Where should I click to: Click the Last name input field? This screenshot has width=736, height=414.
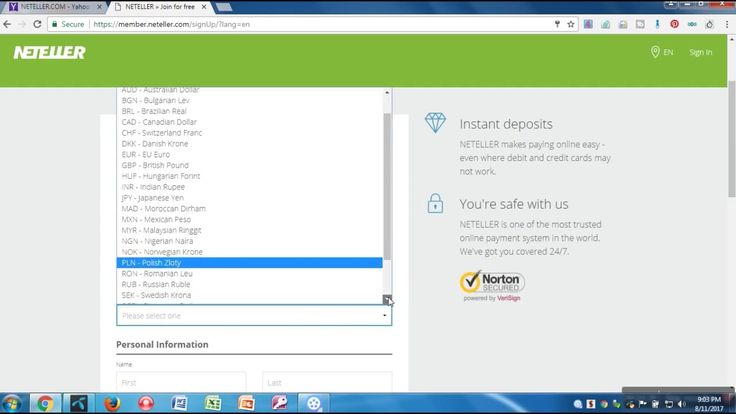pos(327,382)
